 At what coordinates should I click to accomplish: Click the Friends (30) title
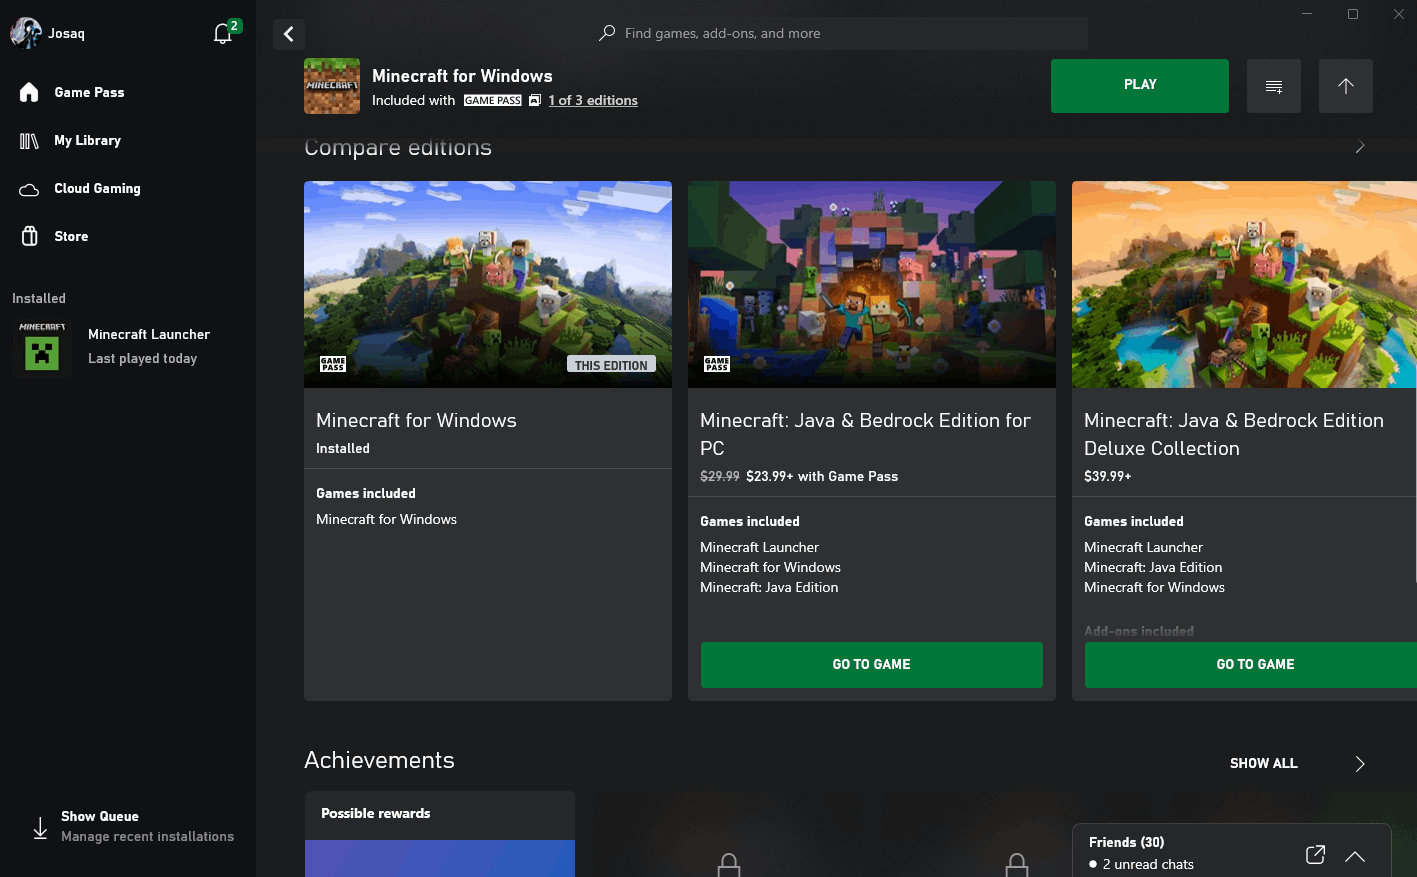(x=1127, y=842)
